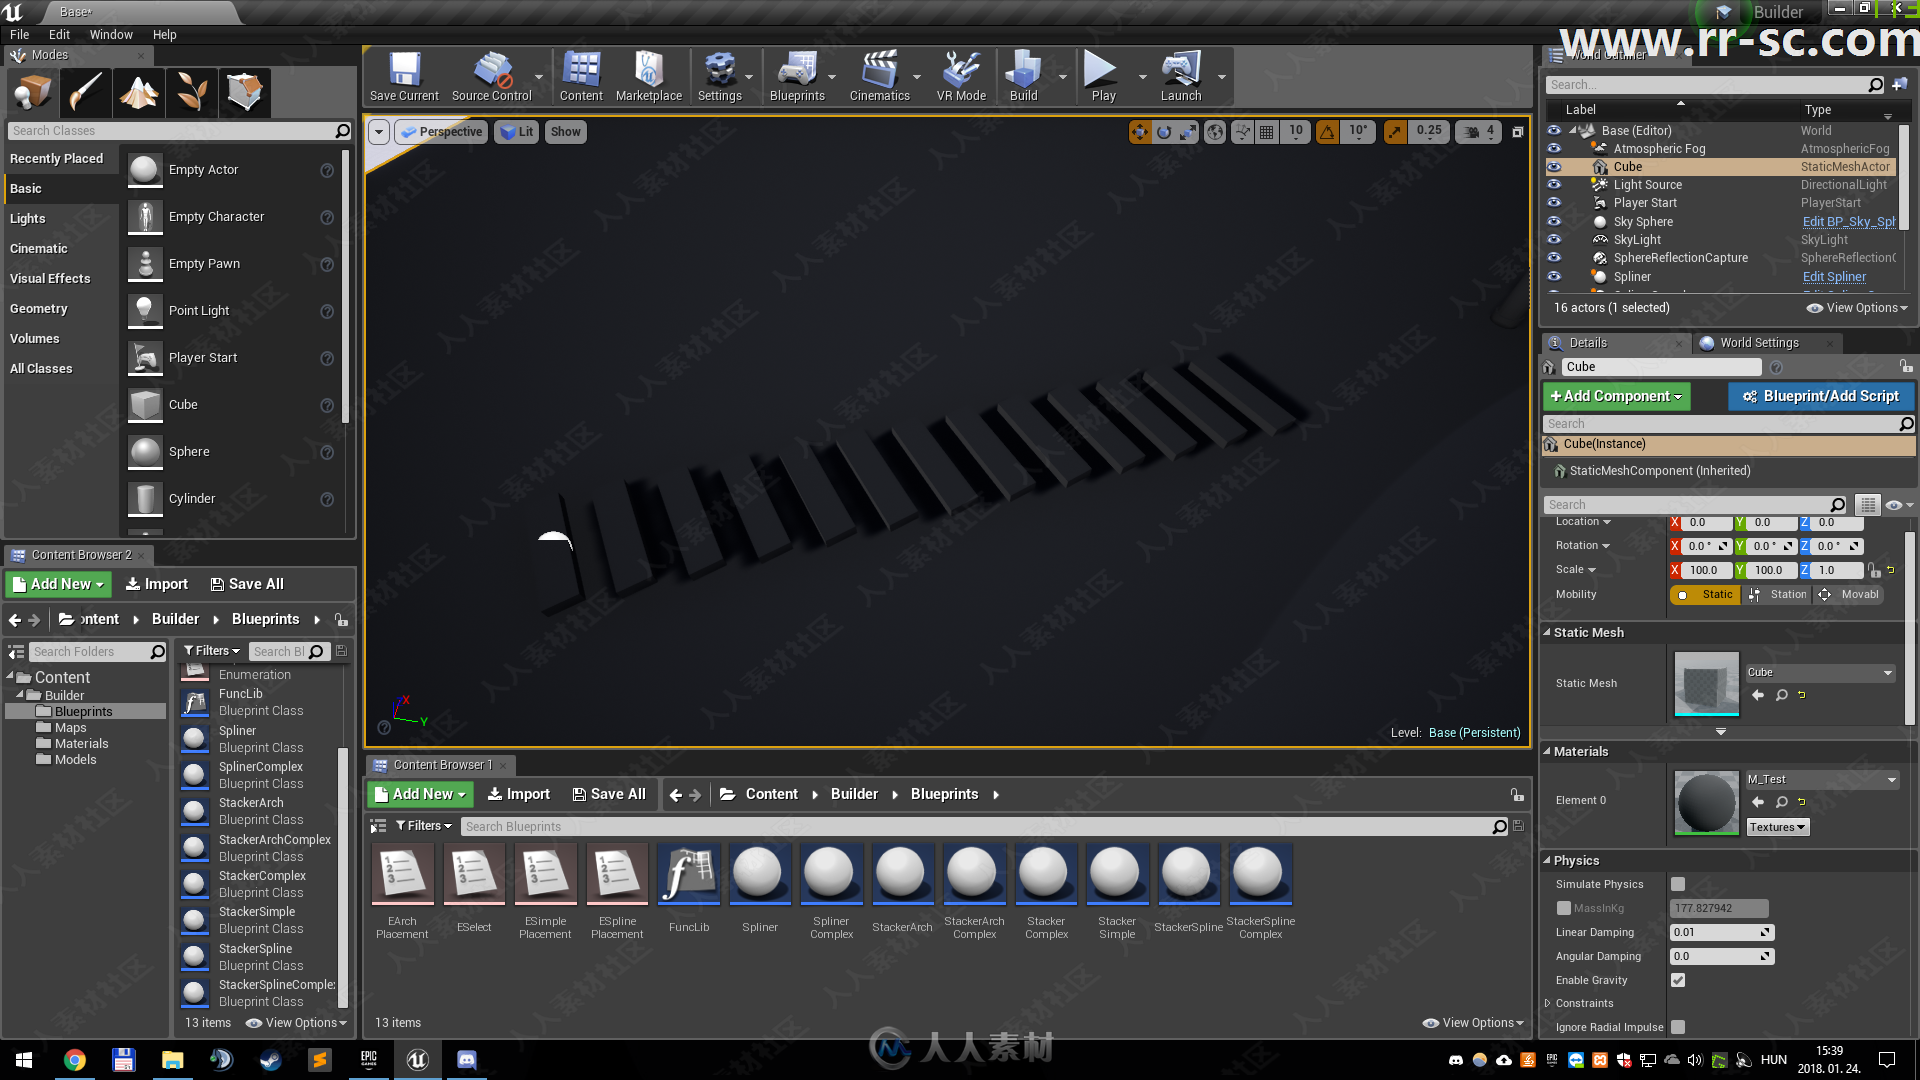Open the Blueprints toolbar icon
The image size is (1920, 1080).
(797, 77)
